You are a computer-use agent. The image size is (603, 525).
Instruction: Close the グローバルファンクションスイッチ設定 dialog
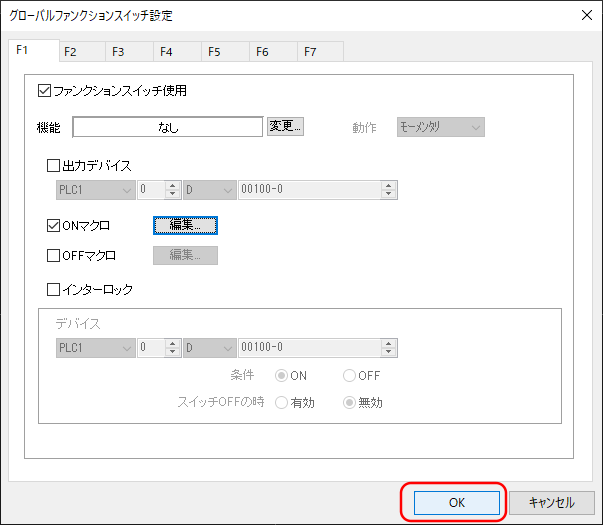pos(584,15)
